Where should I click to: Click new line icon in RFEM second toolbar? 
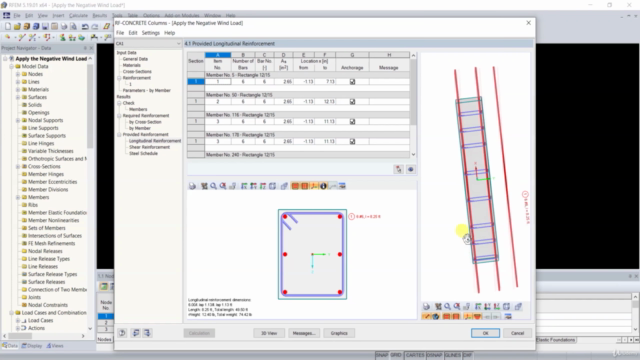click(22, 38)
